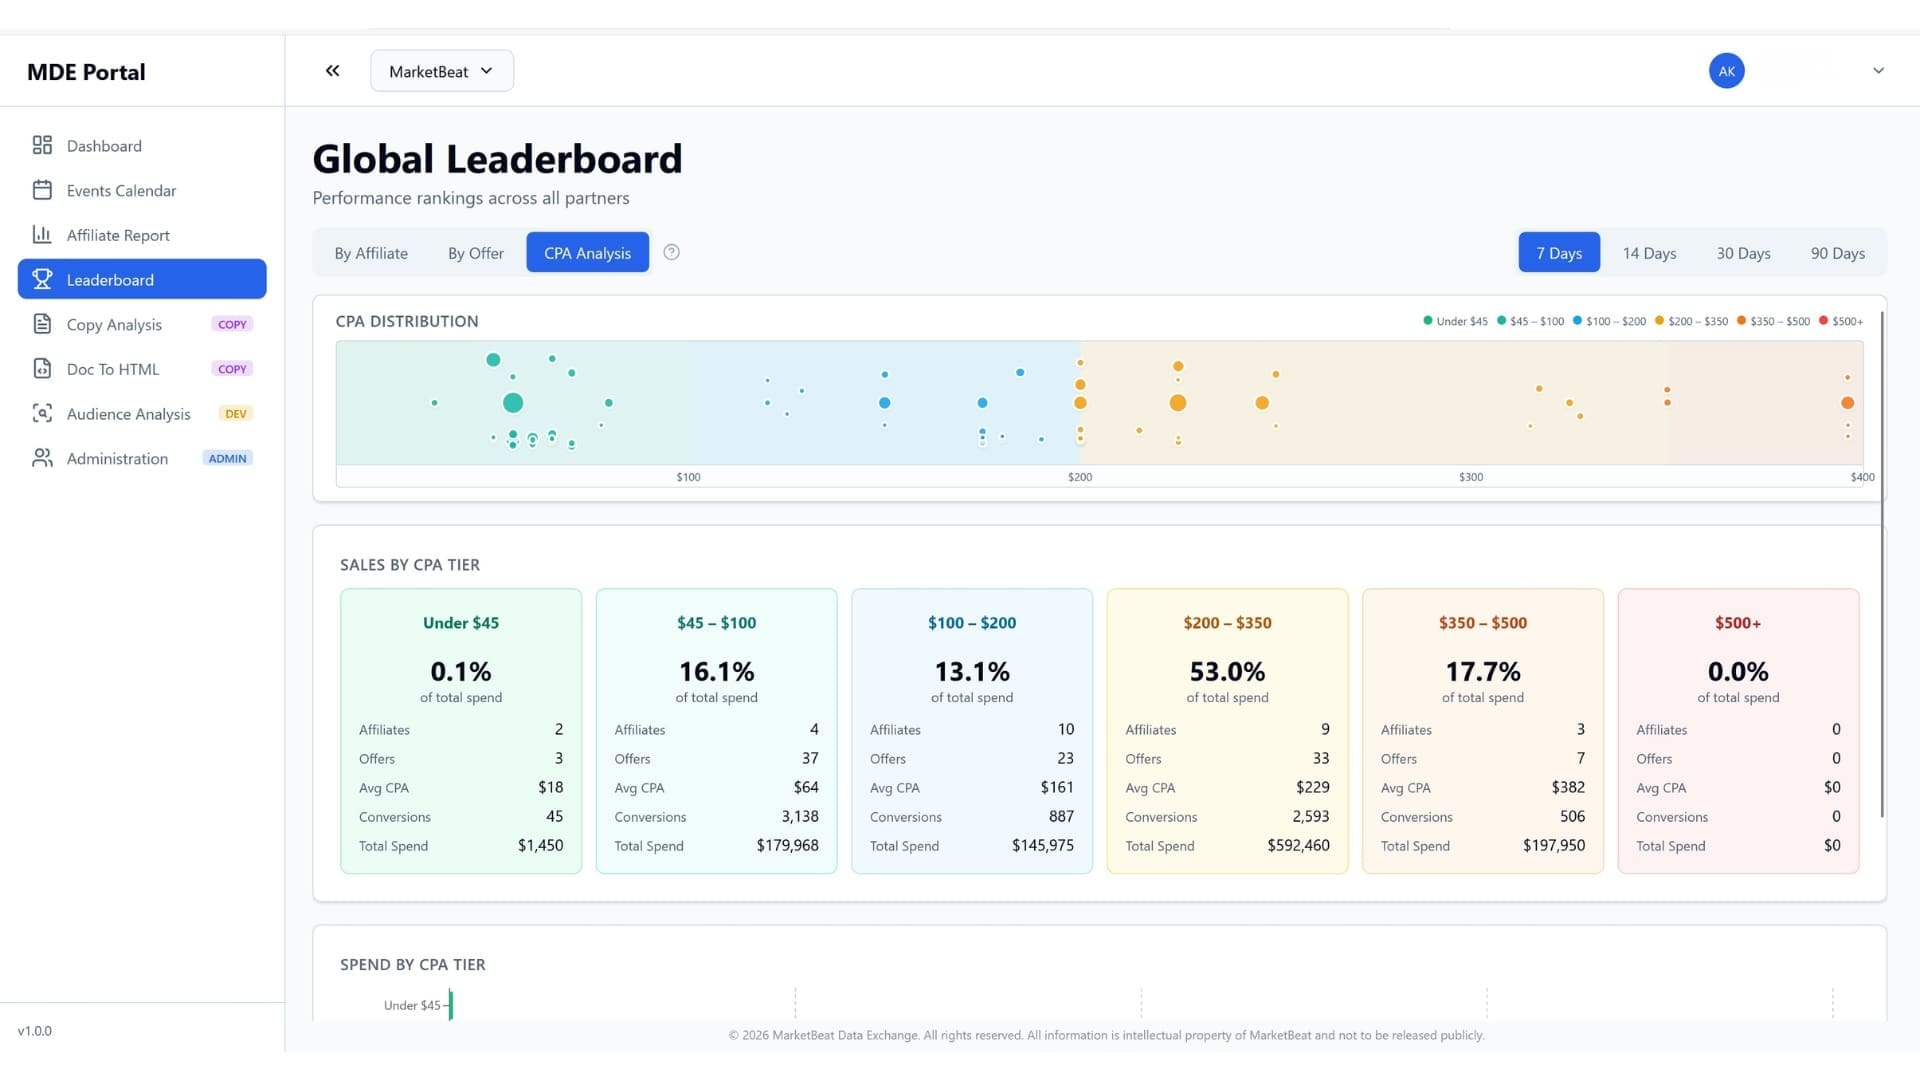Viewport: 1920px width, 1080px height.
Task: Switch to the By Offer tab
Action: click(x=475, y=253)
